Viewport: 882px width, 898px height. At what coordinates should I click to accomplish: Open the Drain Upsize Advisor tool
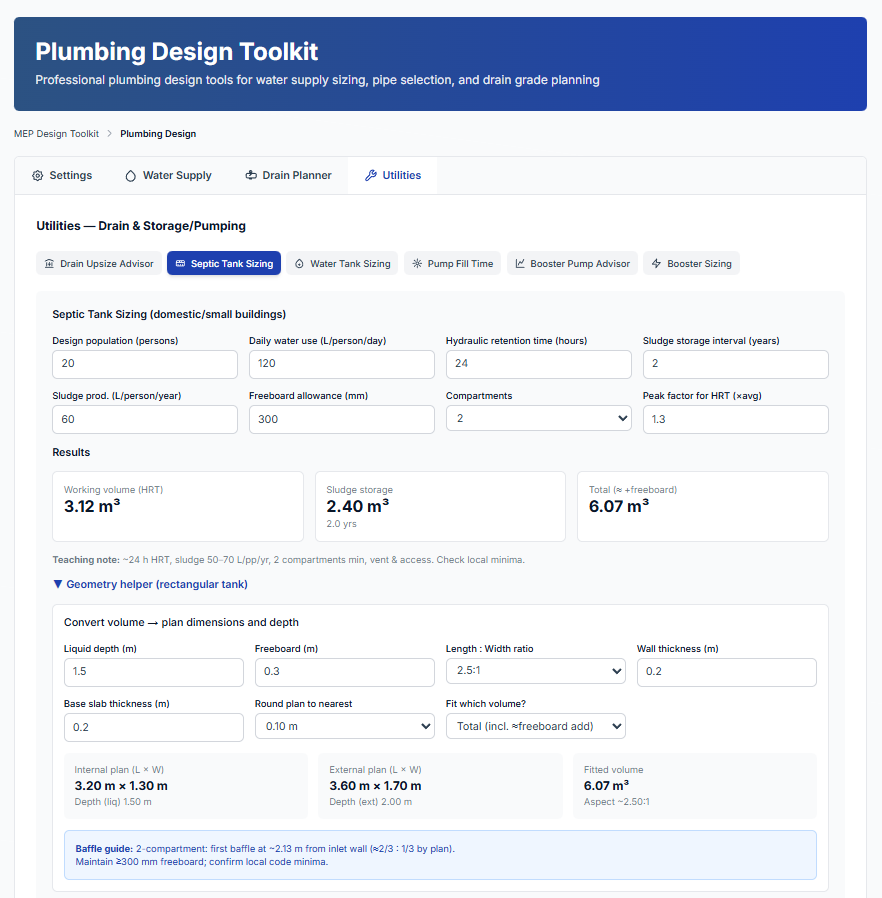coord(98,264)
